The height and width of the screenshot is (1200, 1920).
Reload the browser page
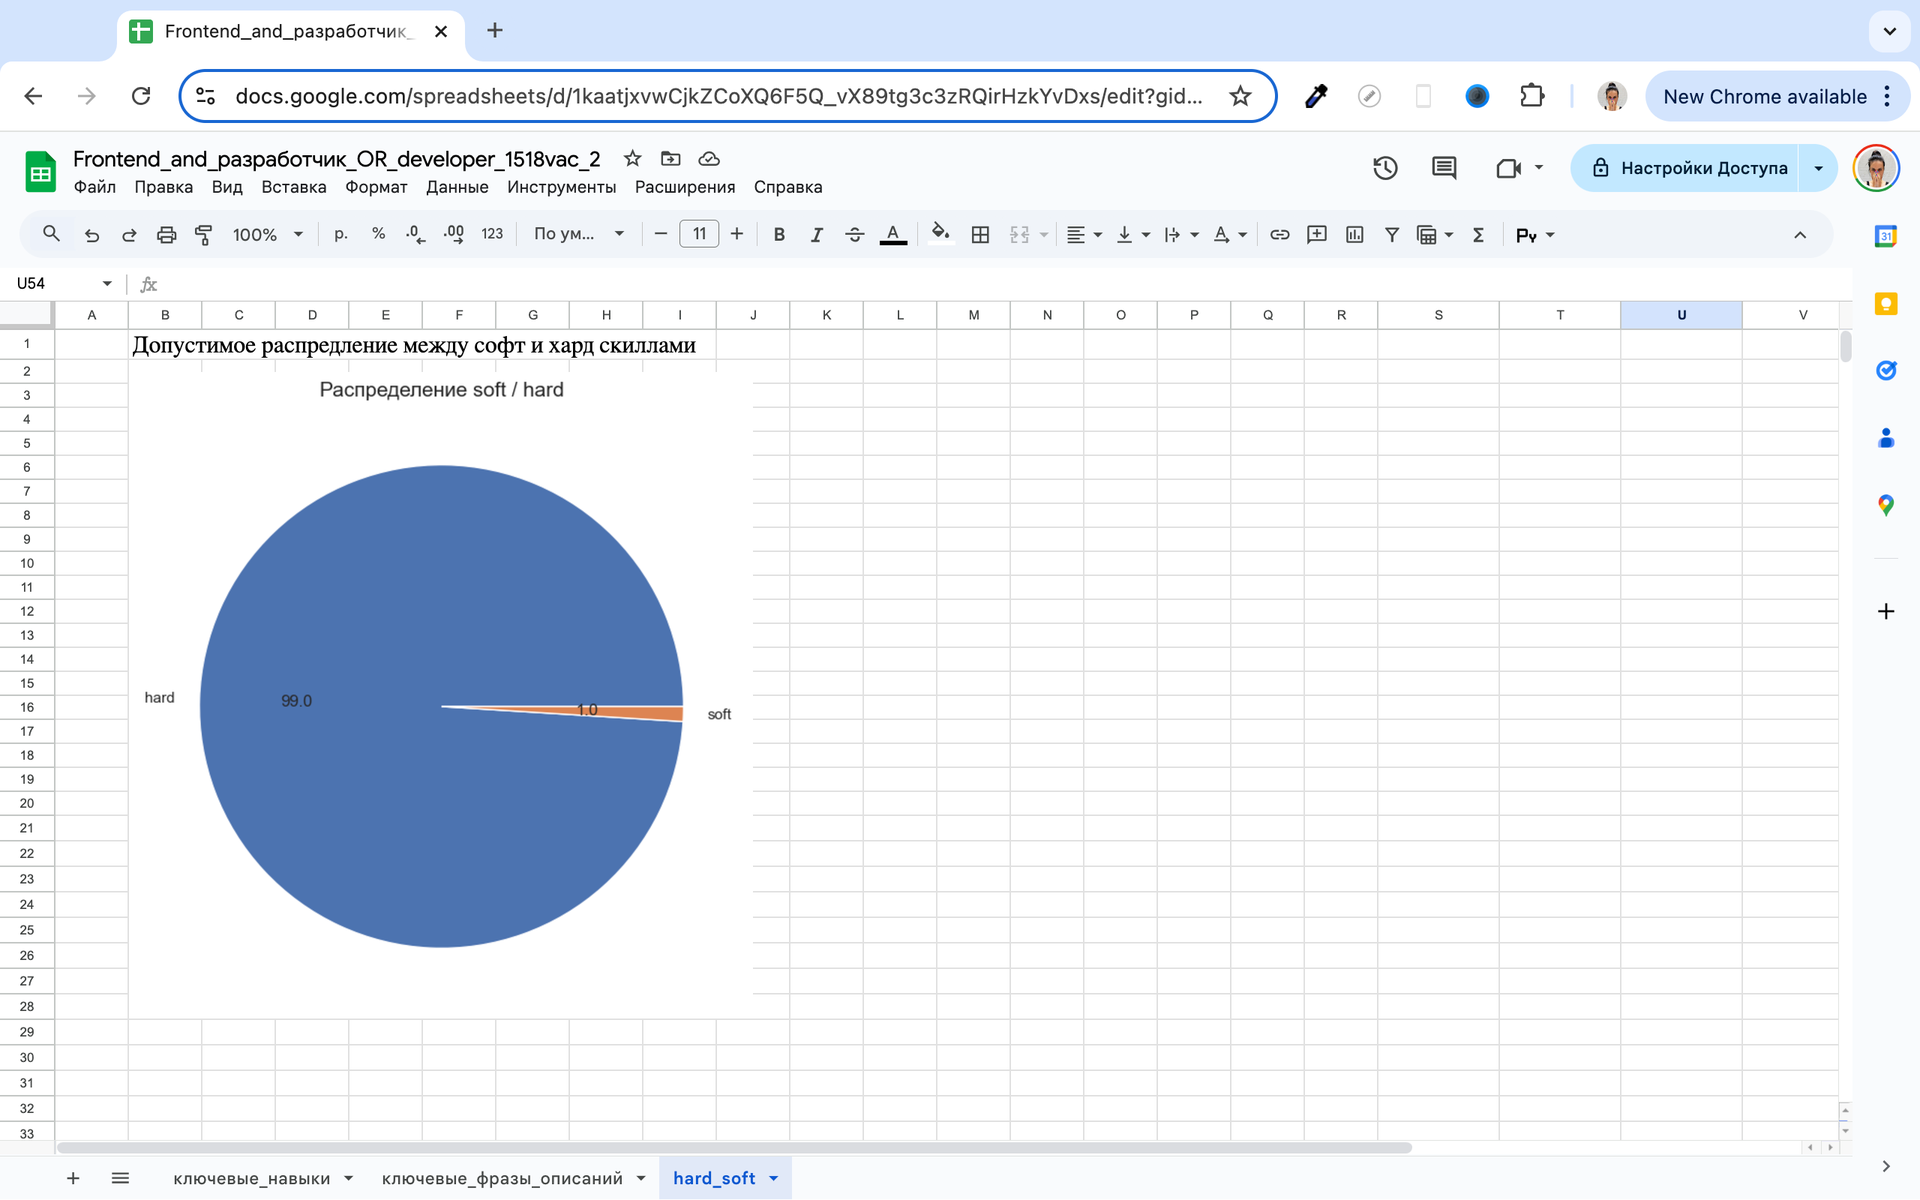point(141,96)
